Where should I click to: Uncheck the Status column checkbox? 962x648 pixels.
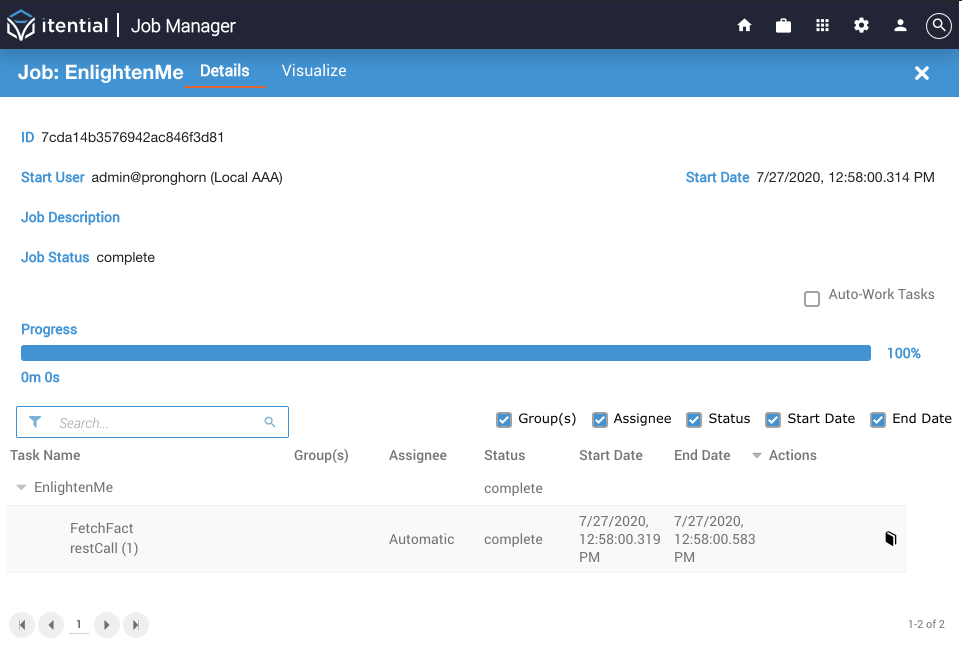tap(694, 420)
